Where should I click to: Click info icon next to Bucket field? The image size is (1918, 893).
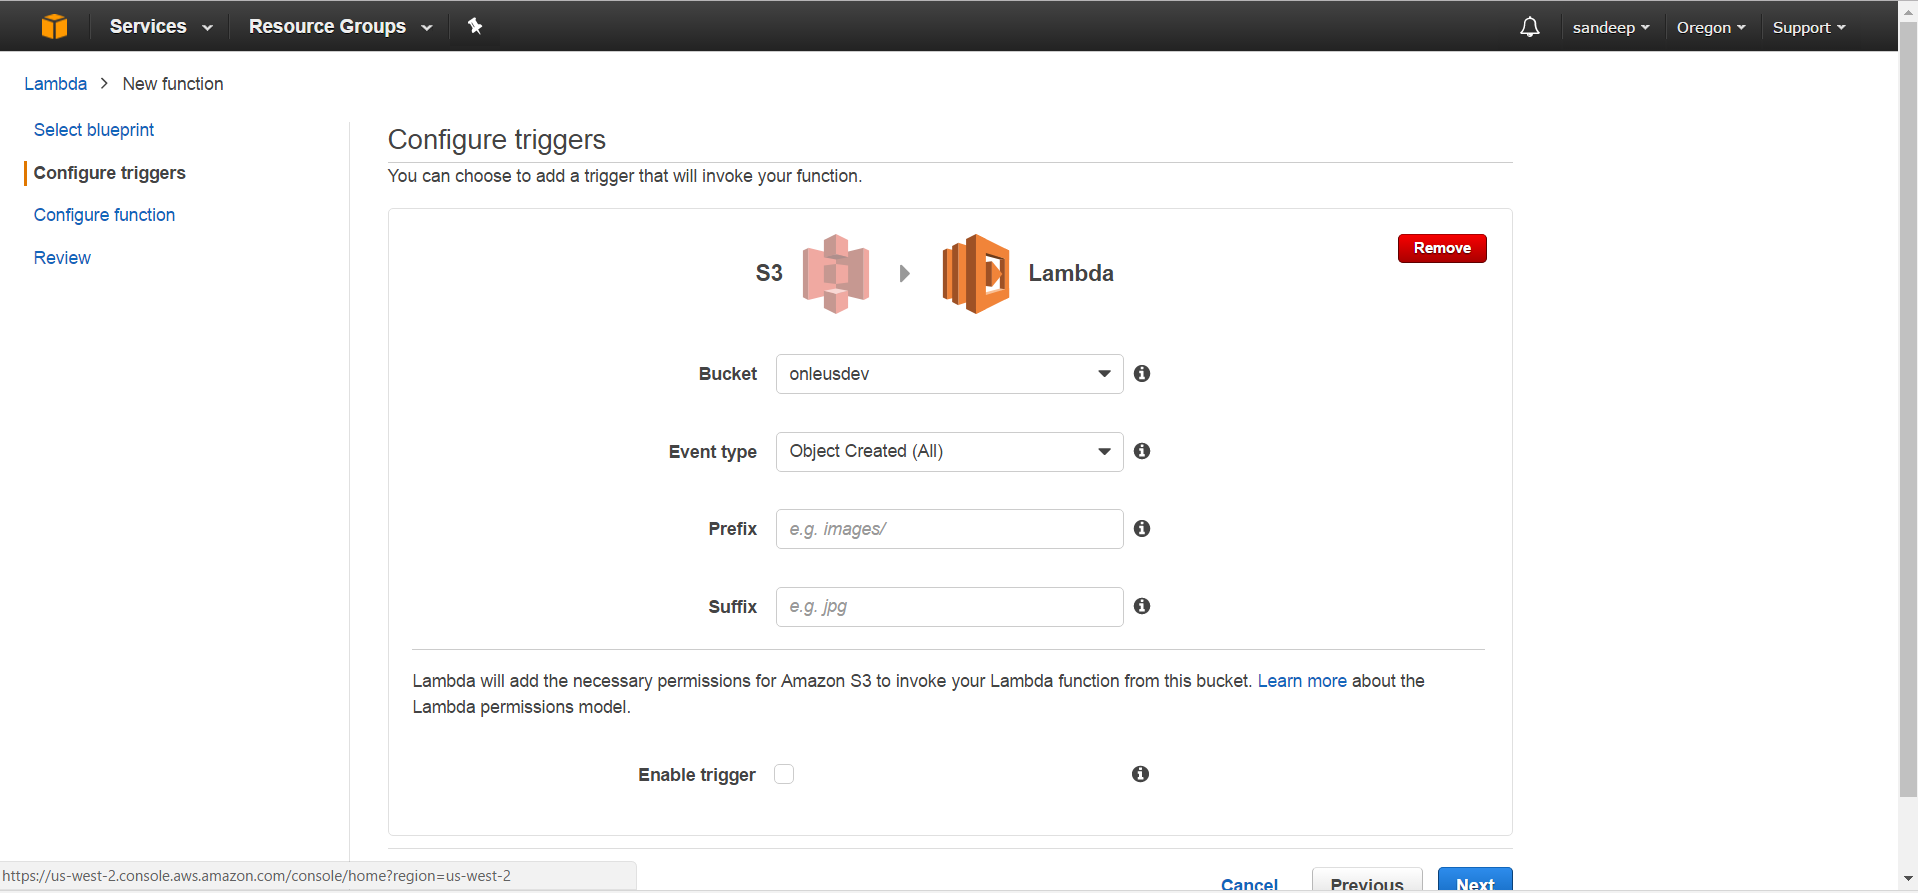coord(1142,373)
